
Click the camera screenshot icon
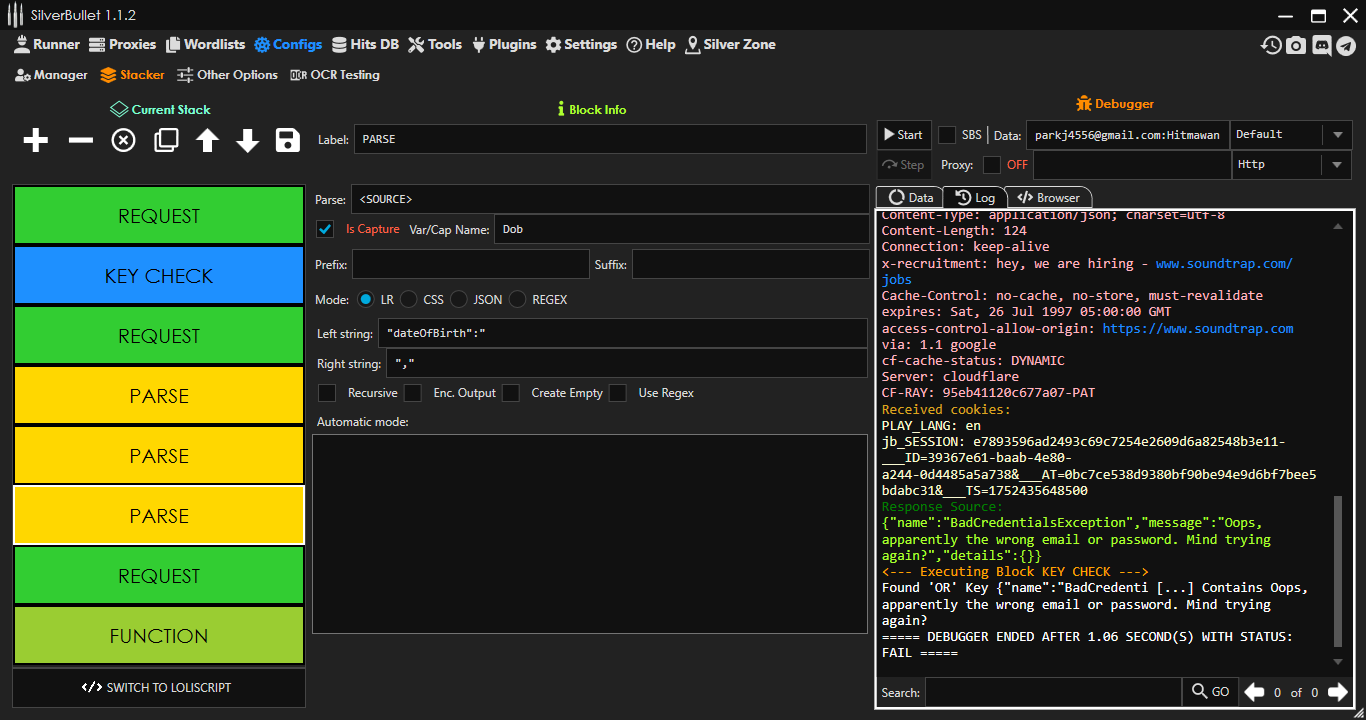[1296, 45]
